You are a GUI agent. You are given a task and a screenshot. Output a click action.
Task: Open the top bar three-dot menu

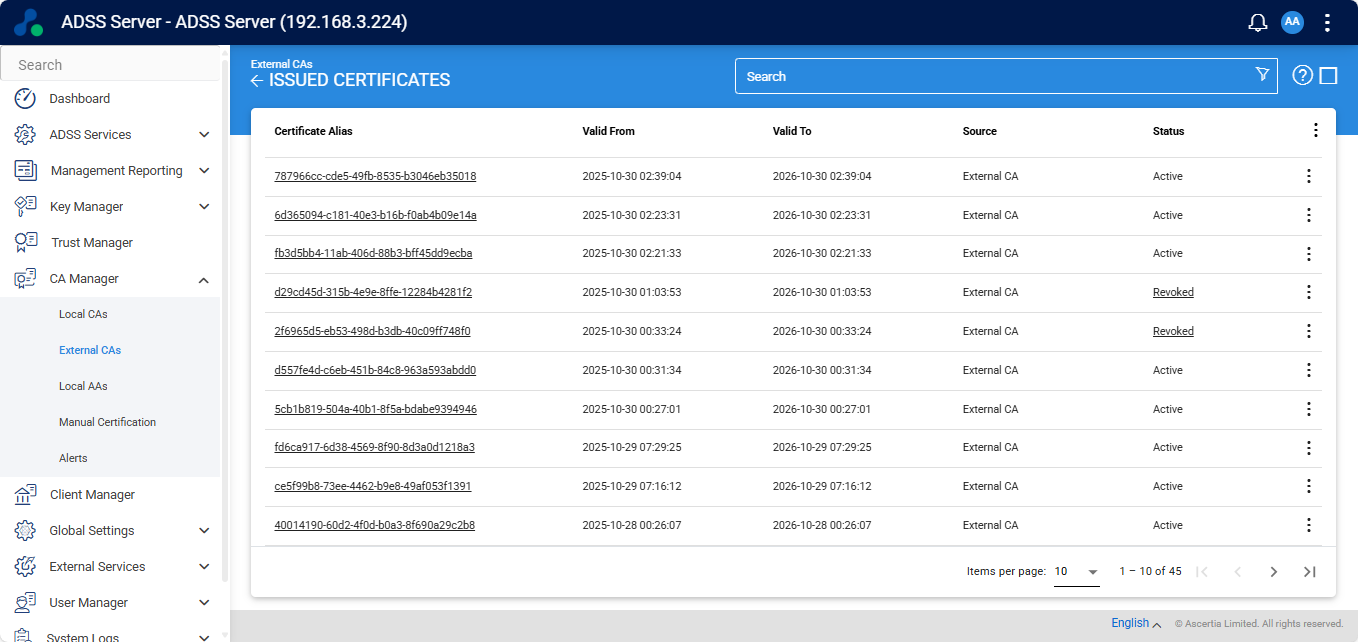(x=1327, y=23)
